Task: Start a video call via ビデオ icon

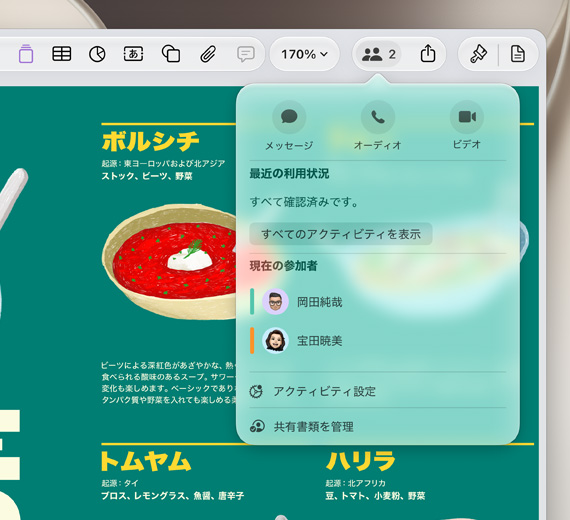Action: tap(467, 117)
